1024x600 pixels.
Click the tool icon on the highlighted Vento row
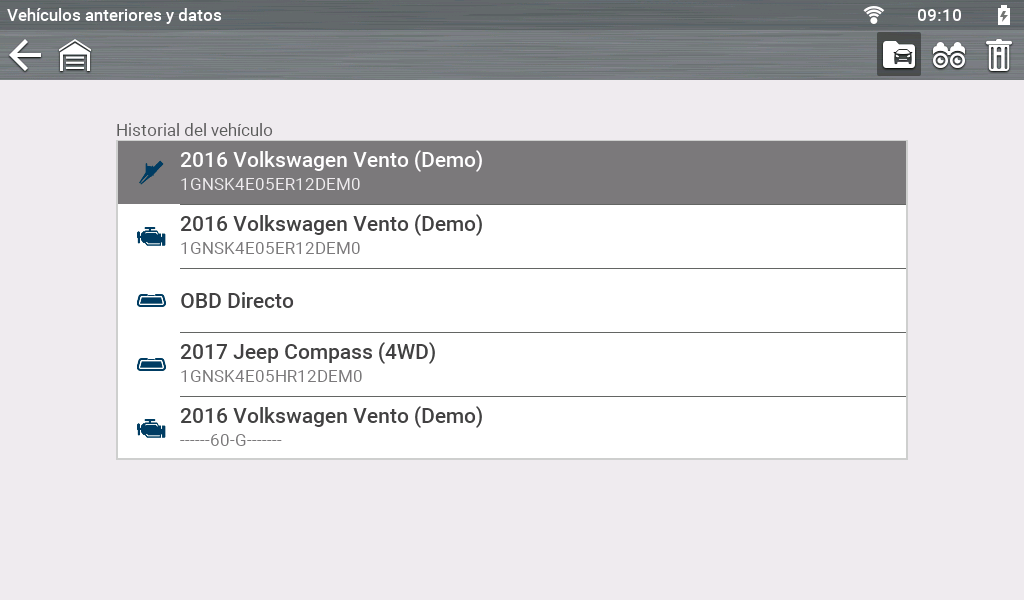(151, 173)
